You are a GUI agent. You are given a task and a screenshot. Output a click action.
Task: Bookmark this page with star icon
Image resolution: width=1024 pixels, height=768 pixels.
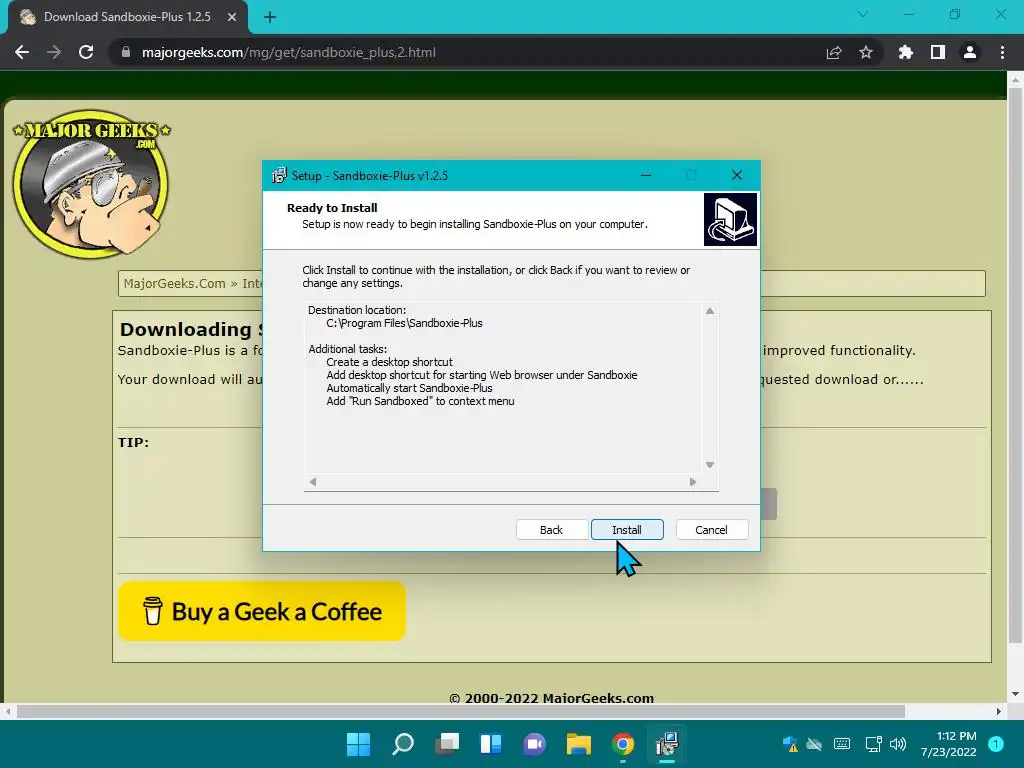(x=866, y=52)
